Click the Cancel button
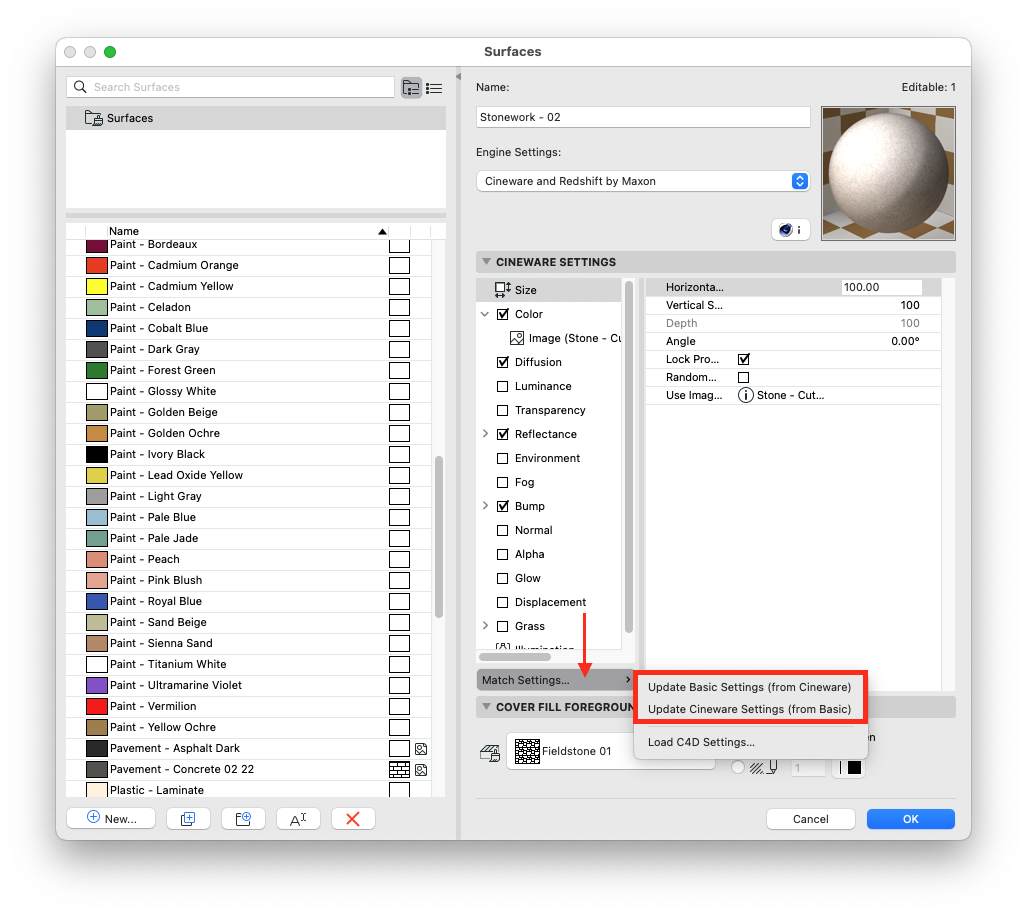Viewport: 1027px width, 914px height. 810,818
